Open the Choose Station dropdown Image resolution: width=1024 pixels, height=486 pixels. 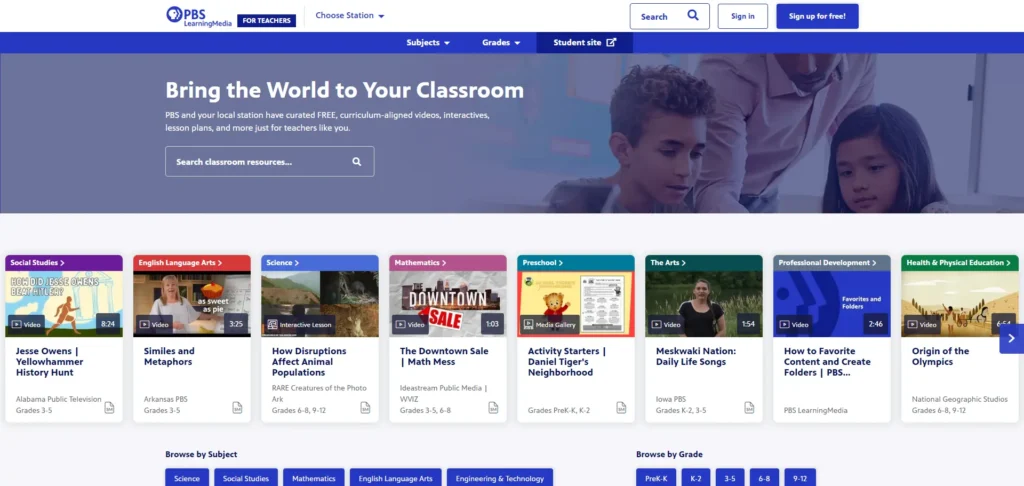(350, 16)
